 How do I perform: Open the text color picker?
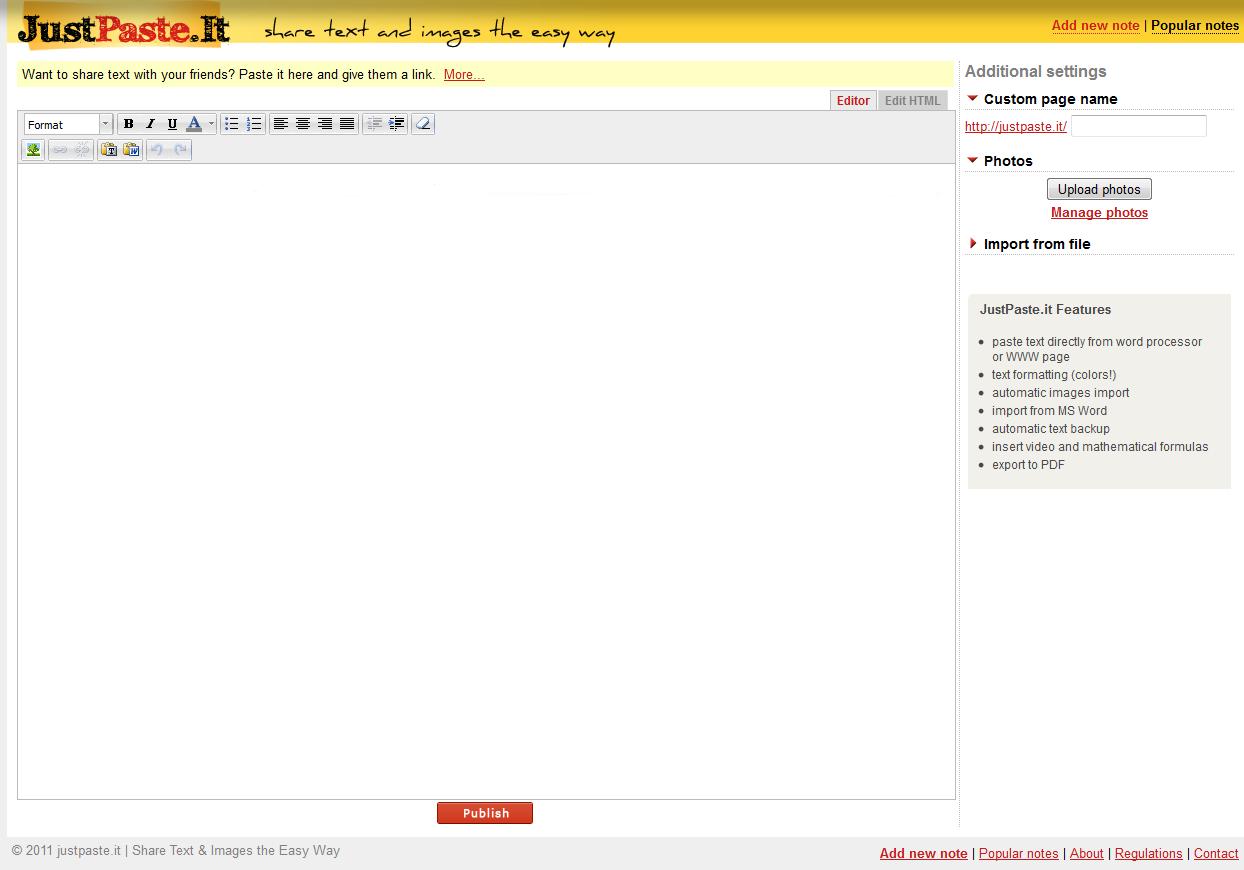[196, 123]
